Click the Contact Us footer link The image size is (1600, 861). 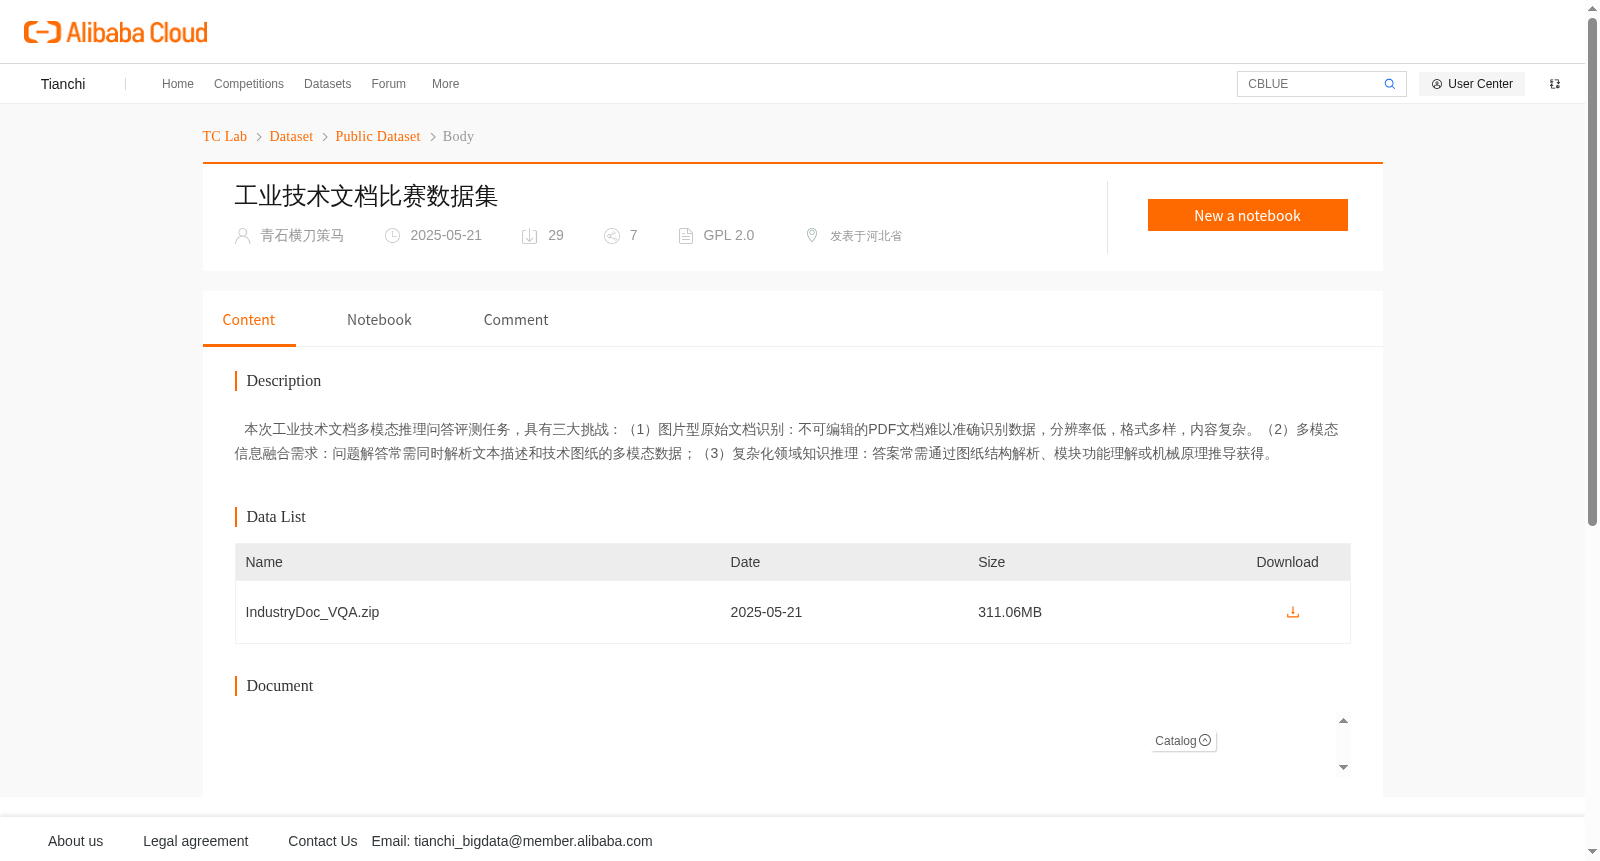pyautogui.click(x=323, y=841)
